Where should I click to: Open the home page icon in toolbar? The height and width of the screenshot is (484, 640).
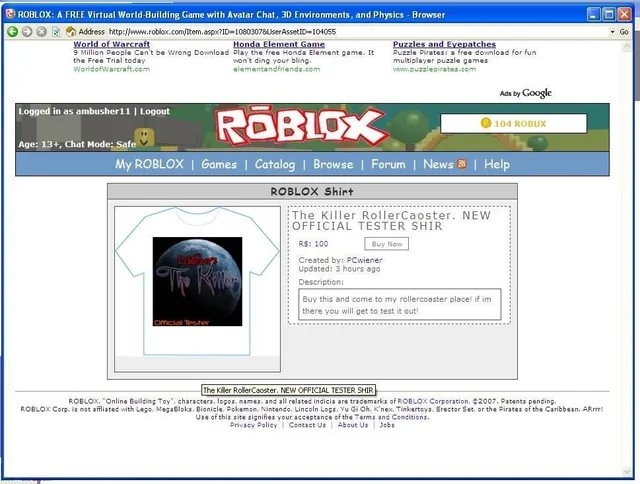click(71, 31)
